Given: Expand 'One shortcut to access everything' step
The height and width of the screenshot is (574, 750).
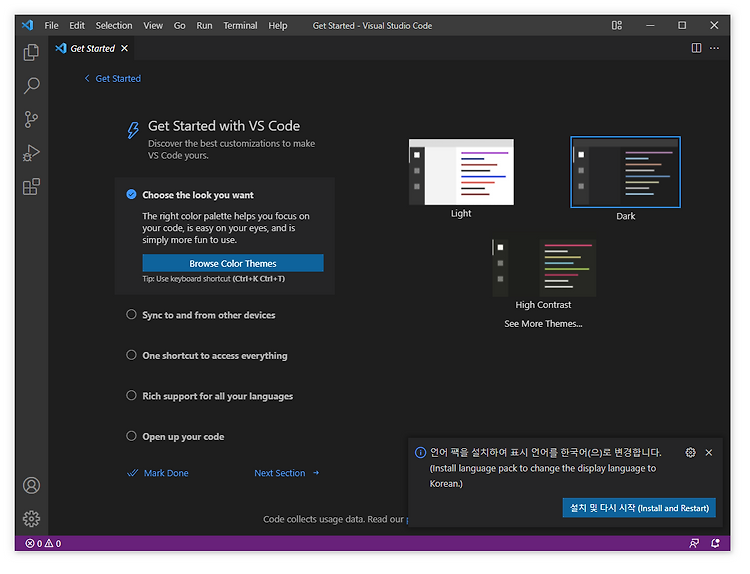Looking at the screenshot, I should [215, 355].
